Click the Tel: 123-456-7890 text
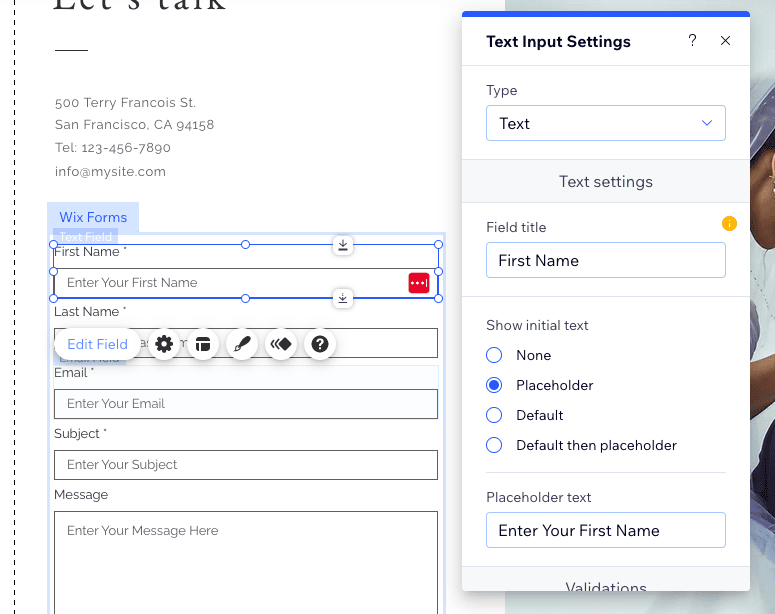The height and width of the screenshot is (614, 775). (113, 148)
